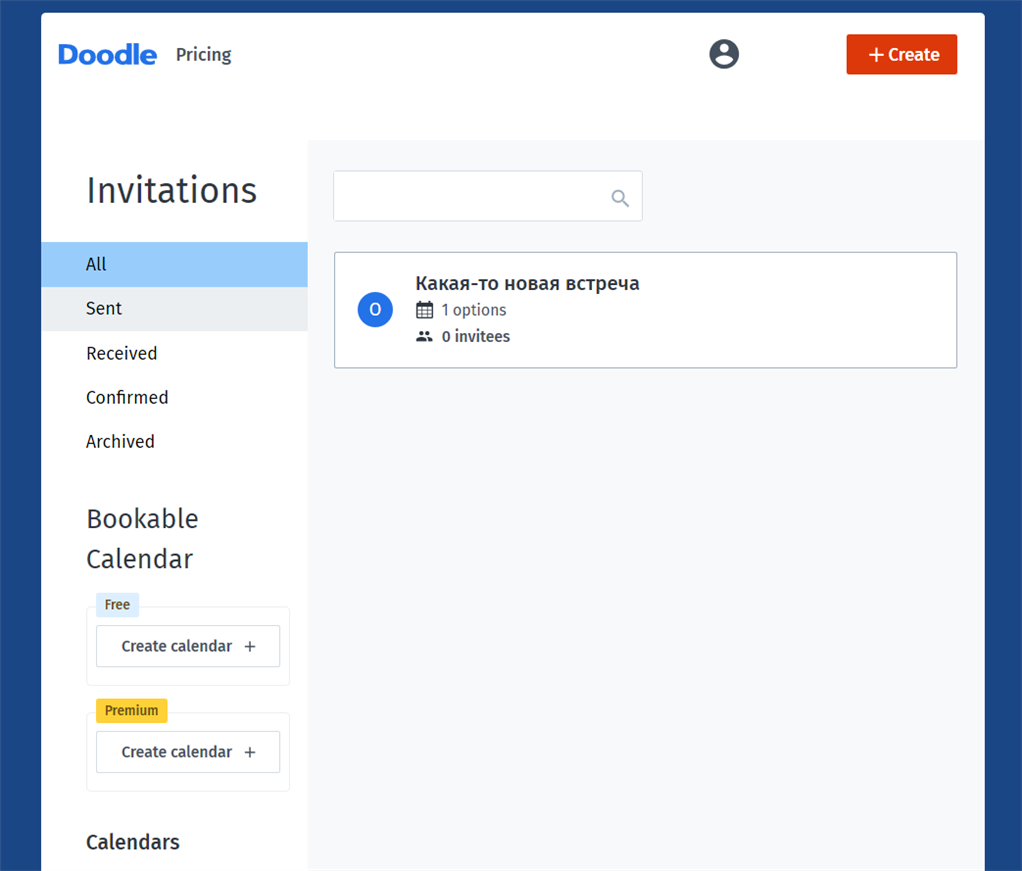The height and width of the screenshot is (871, 1022).
Task: Click the calendar icon beside 1 options
Action: point(424,310)
